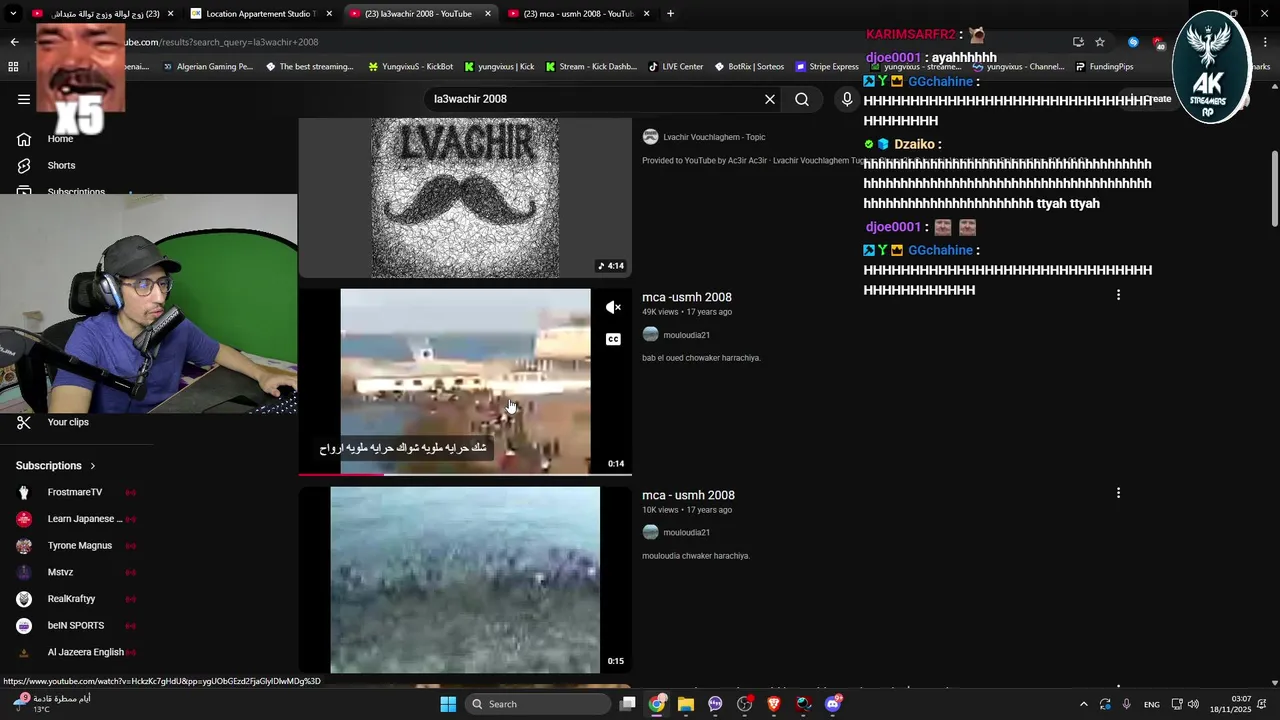Screen dimensions: 1280x720
Task: Open the Stream - Kick Dashb... bookmark
Action: 590,67
